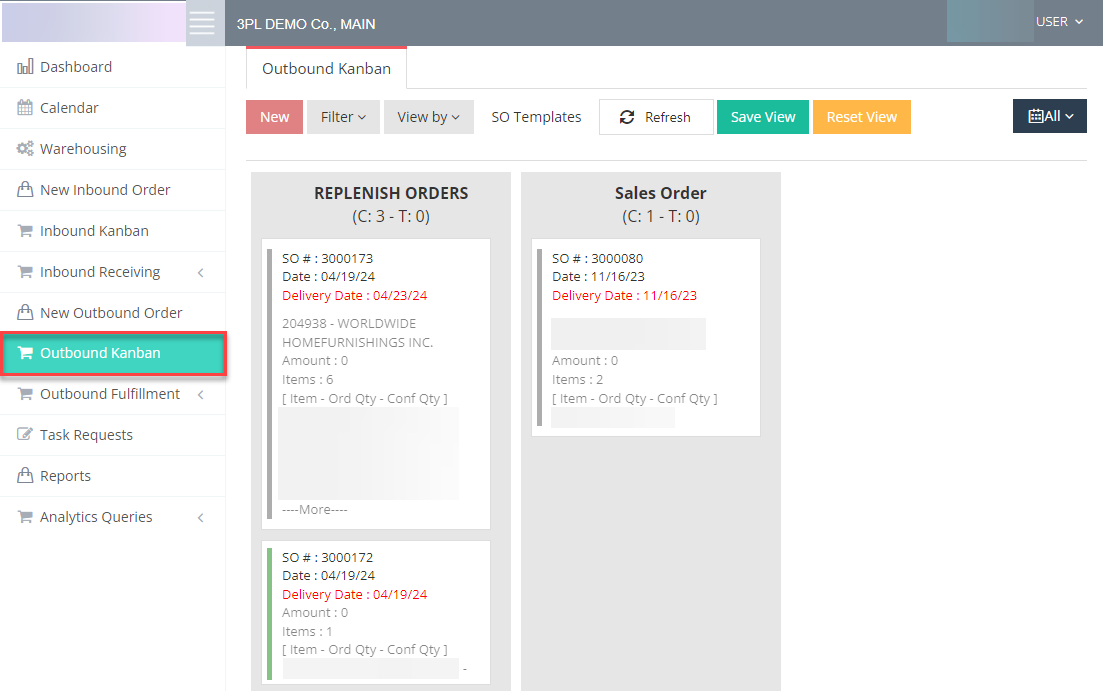The height and width of the screenshot is (691, 1103).
Task: Select the Outbound Kanban tab
Action: 326,69
